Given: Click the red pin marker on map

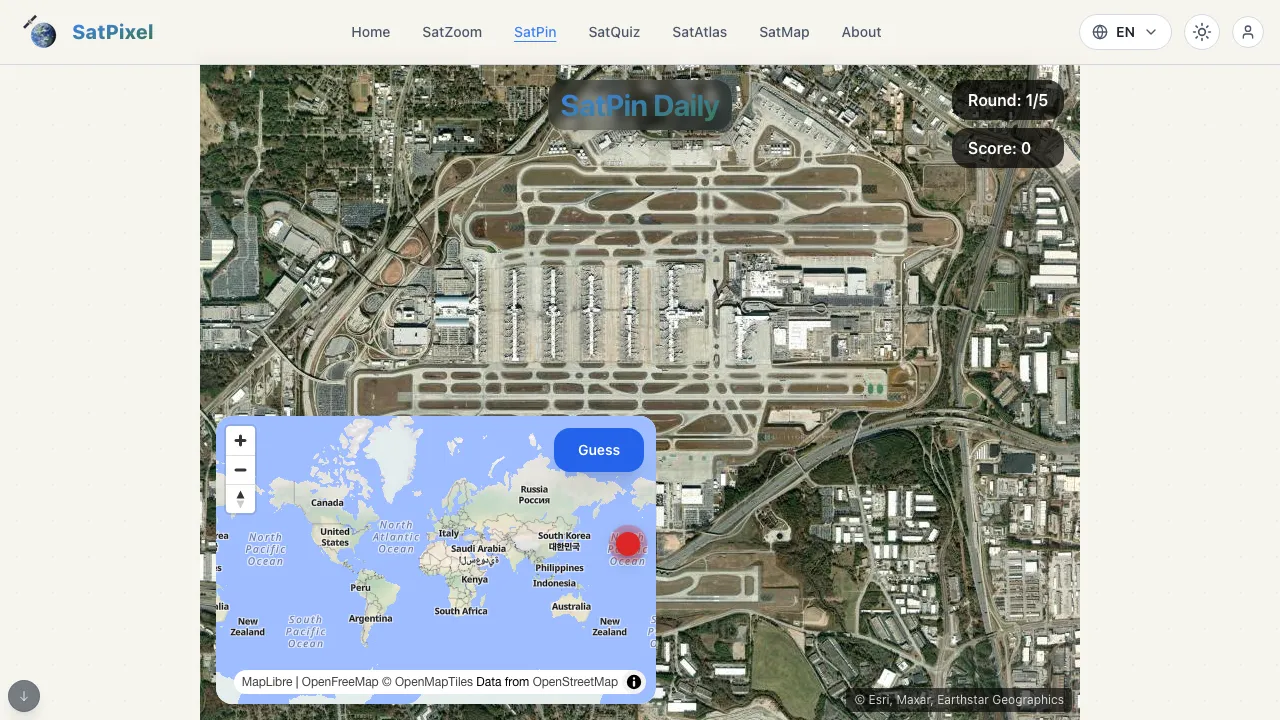Looking at the screenshot, I should (627, 544).
